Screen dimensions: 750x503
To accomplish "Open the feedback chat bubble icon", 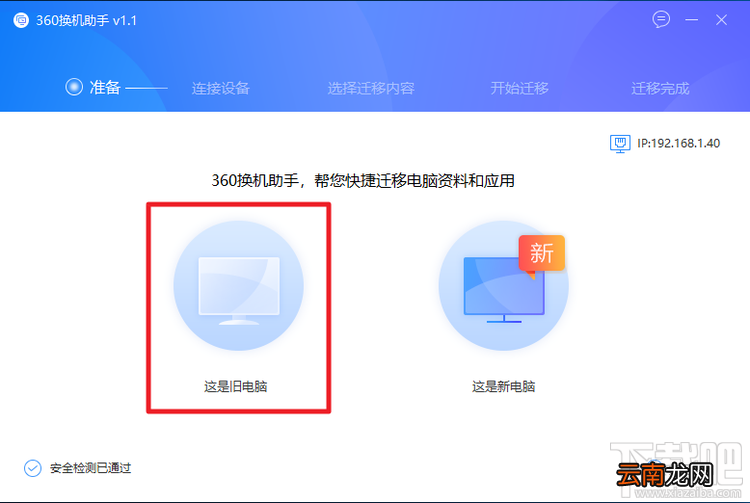I will pos(661,20).
